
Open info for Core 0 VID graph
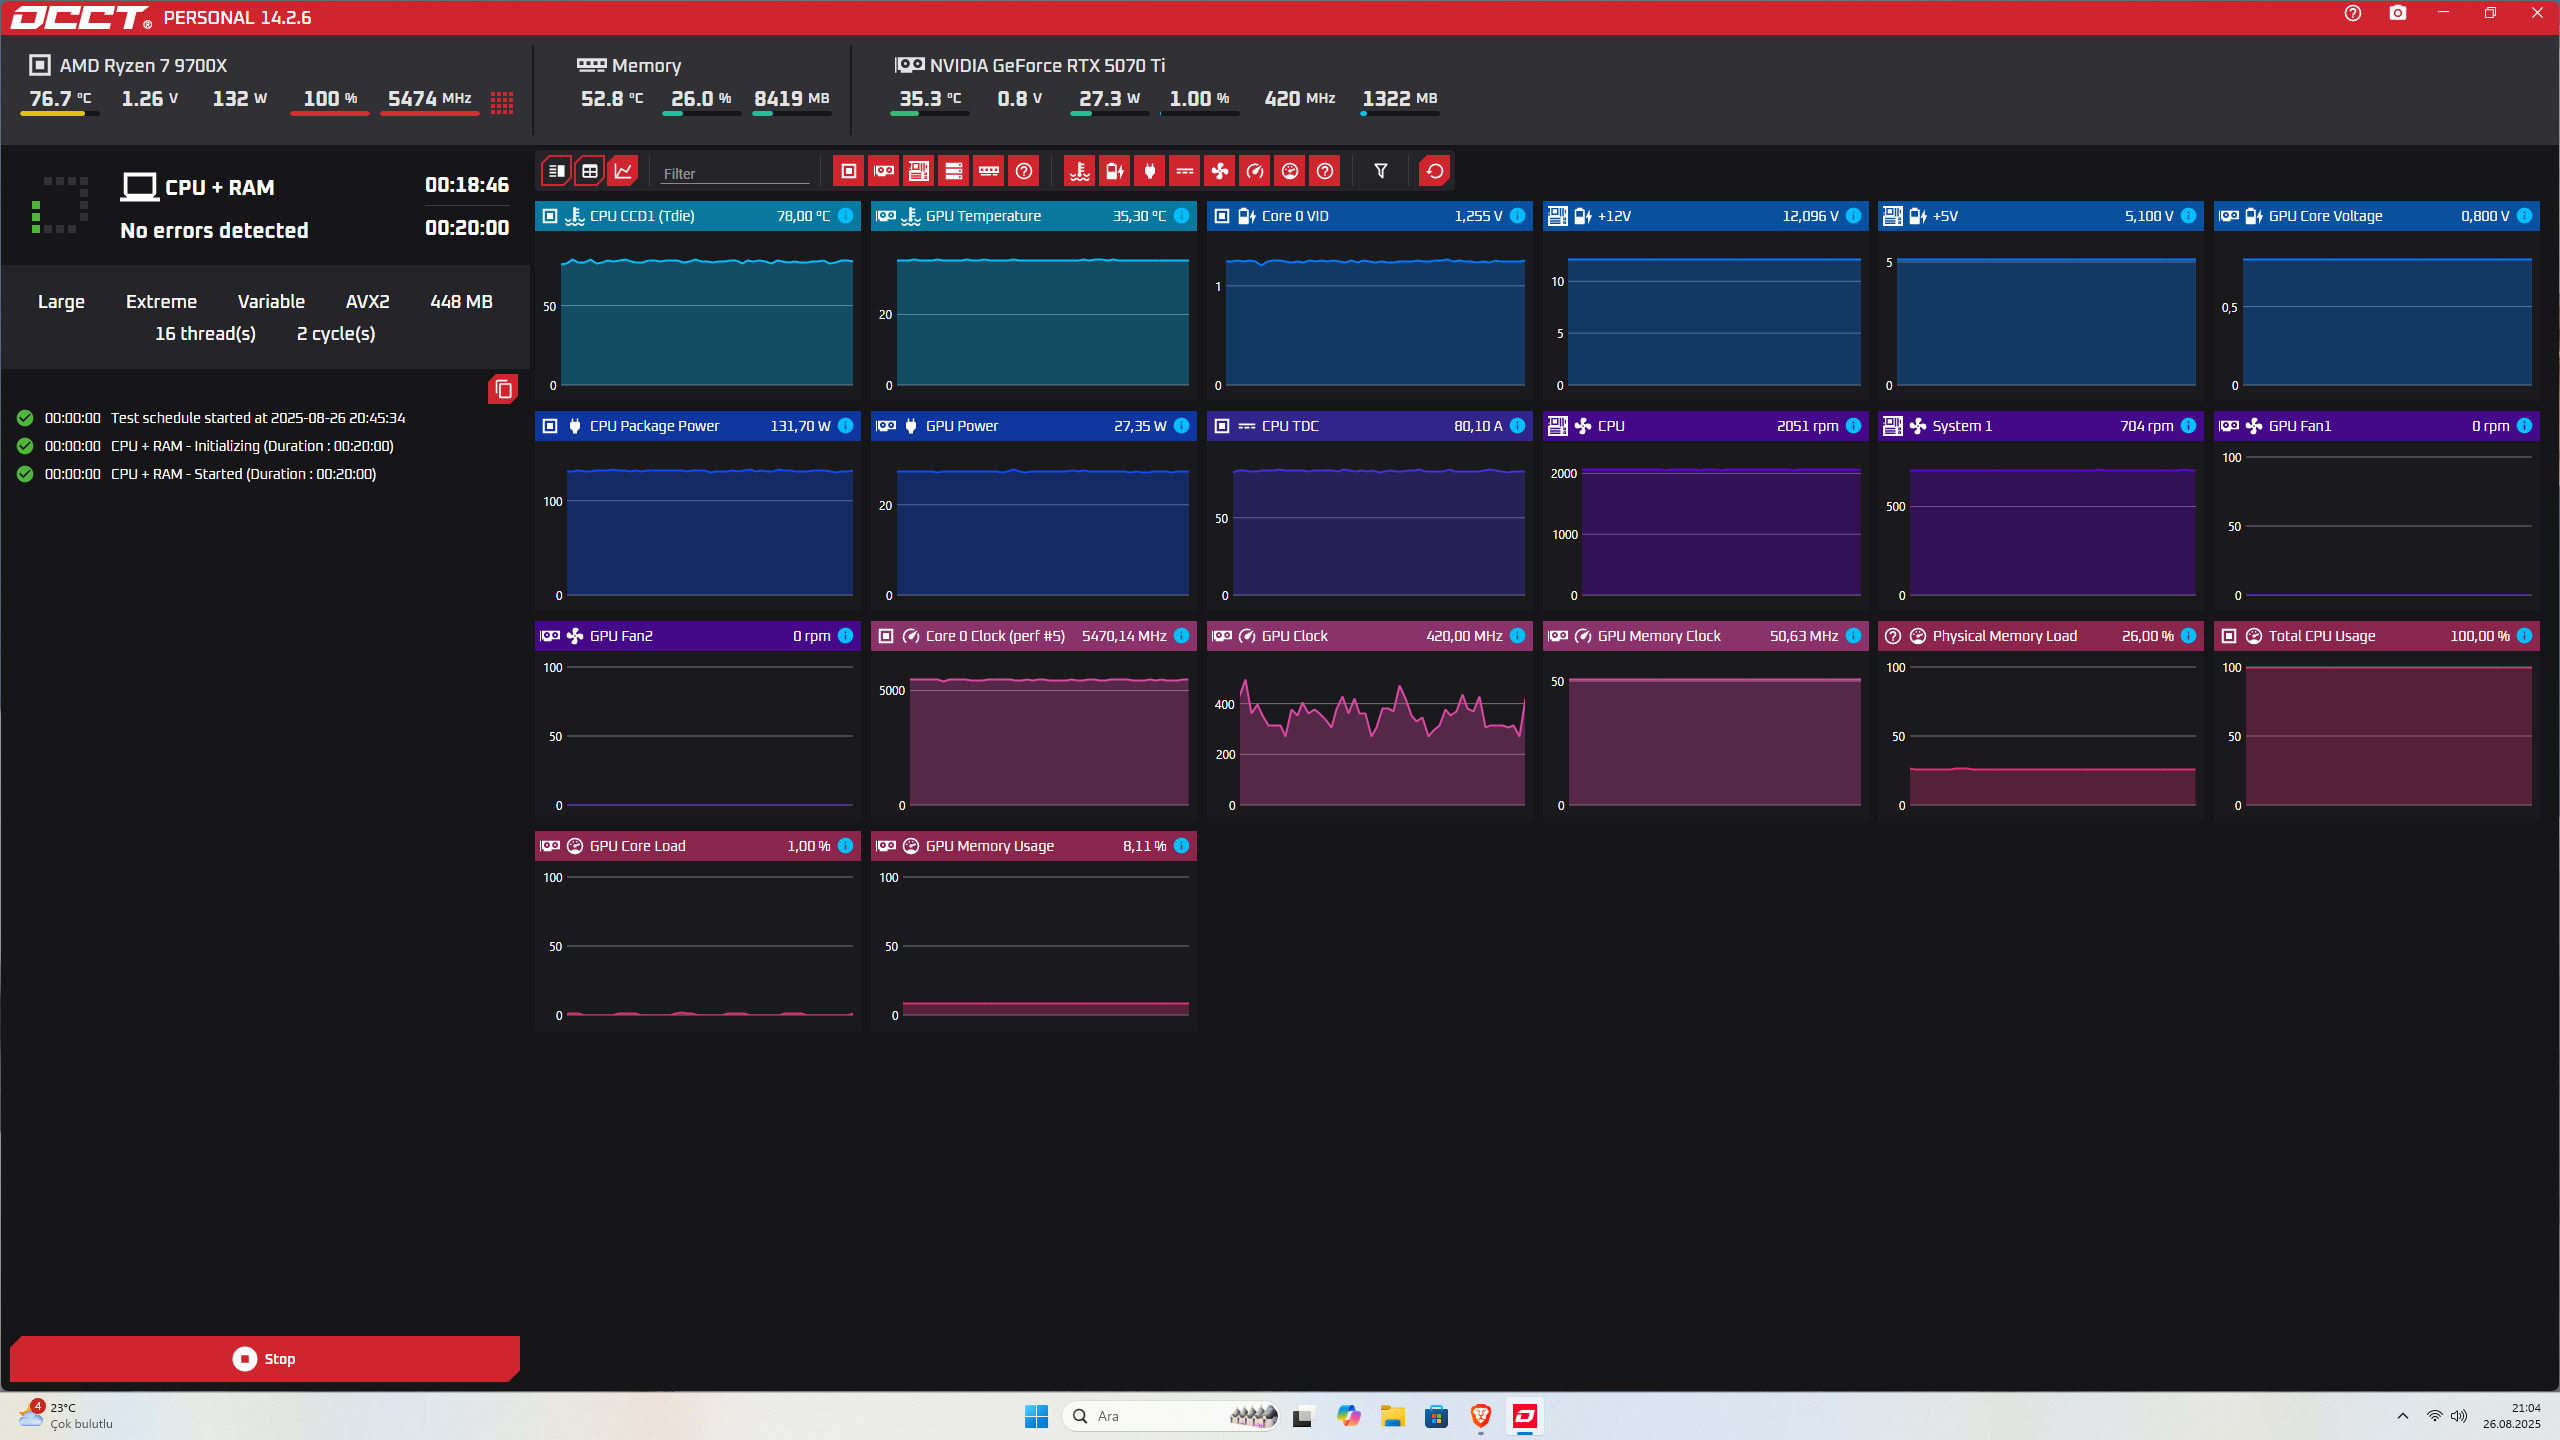[x=1518, y=216]
